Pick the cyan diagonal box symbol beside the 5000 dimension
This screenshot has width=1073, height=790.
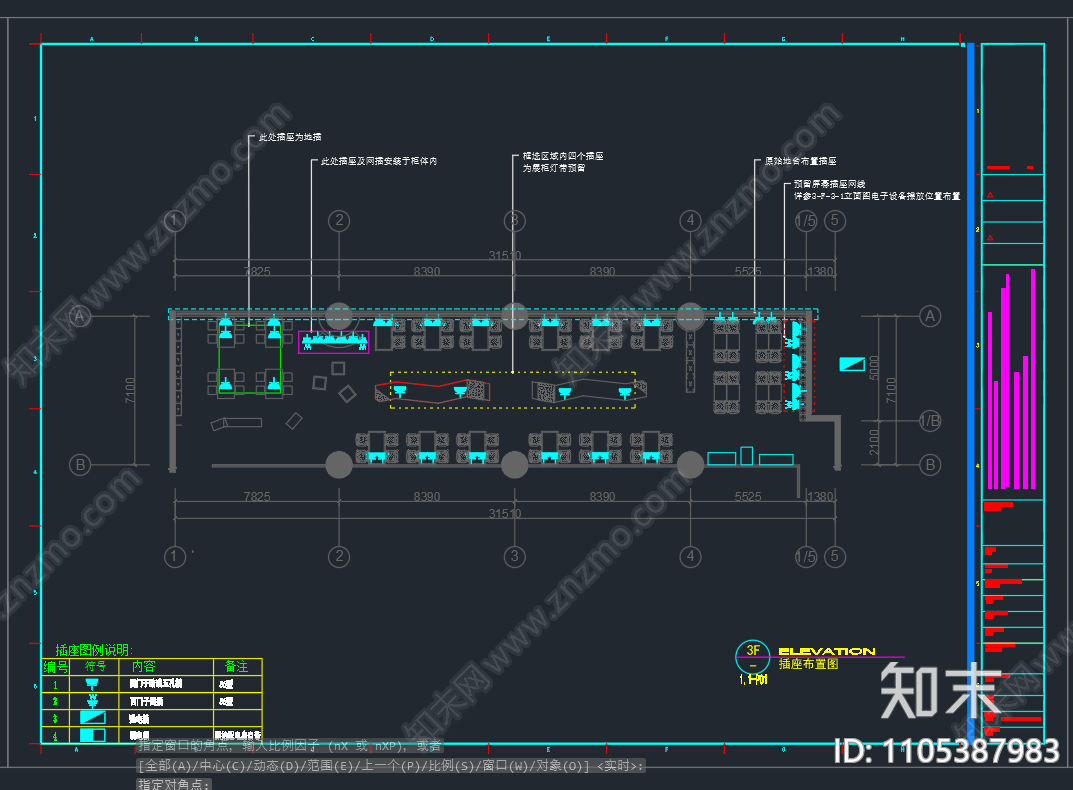[852, 364]
